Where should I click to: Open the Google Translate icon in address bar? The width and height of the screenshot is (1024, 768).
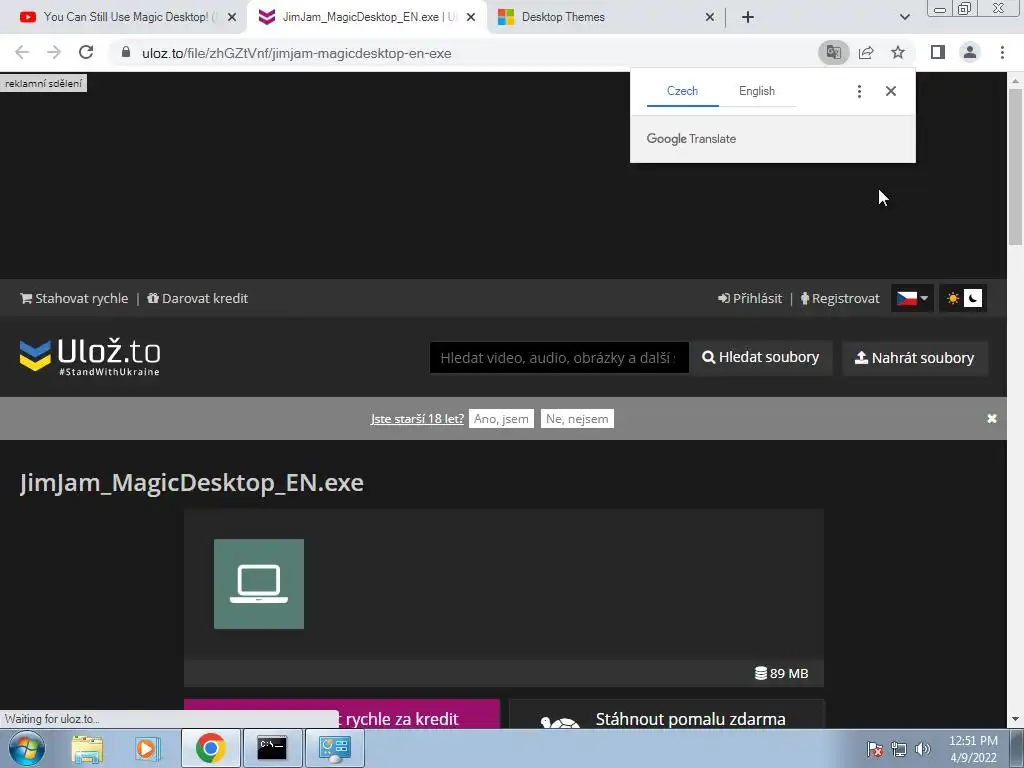[833, 52]
